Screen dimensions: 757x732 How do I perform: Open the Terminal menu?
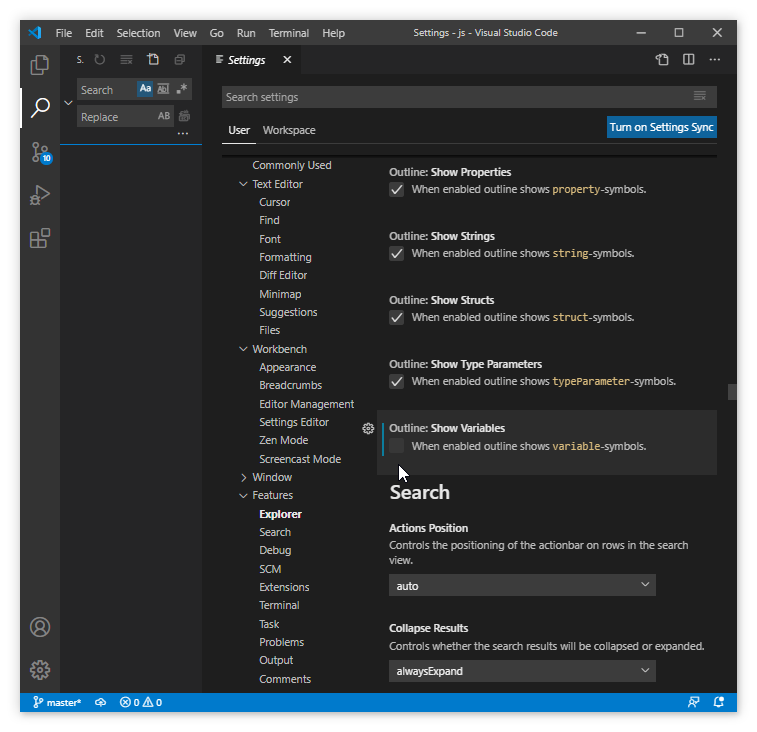point(289,33)
